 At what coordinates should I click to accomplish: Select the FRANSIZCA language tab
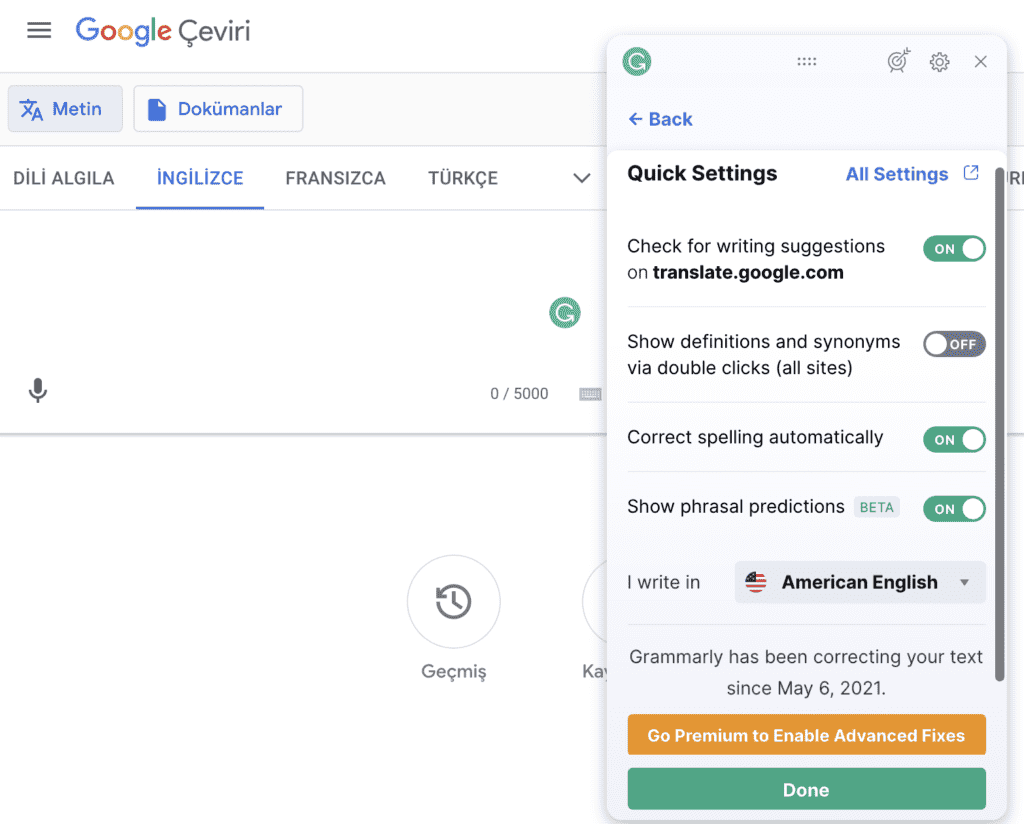click(335, 179)
